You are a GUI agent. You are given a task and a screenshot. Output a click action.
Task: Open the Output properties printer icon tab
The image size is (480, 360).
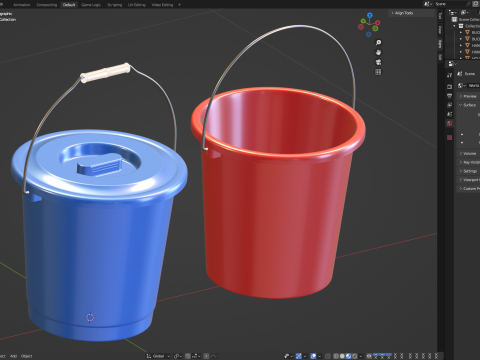(x=449, y=96)
